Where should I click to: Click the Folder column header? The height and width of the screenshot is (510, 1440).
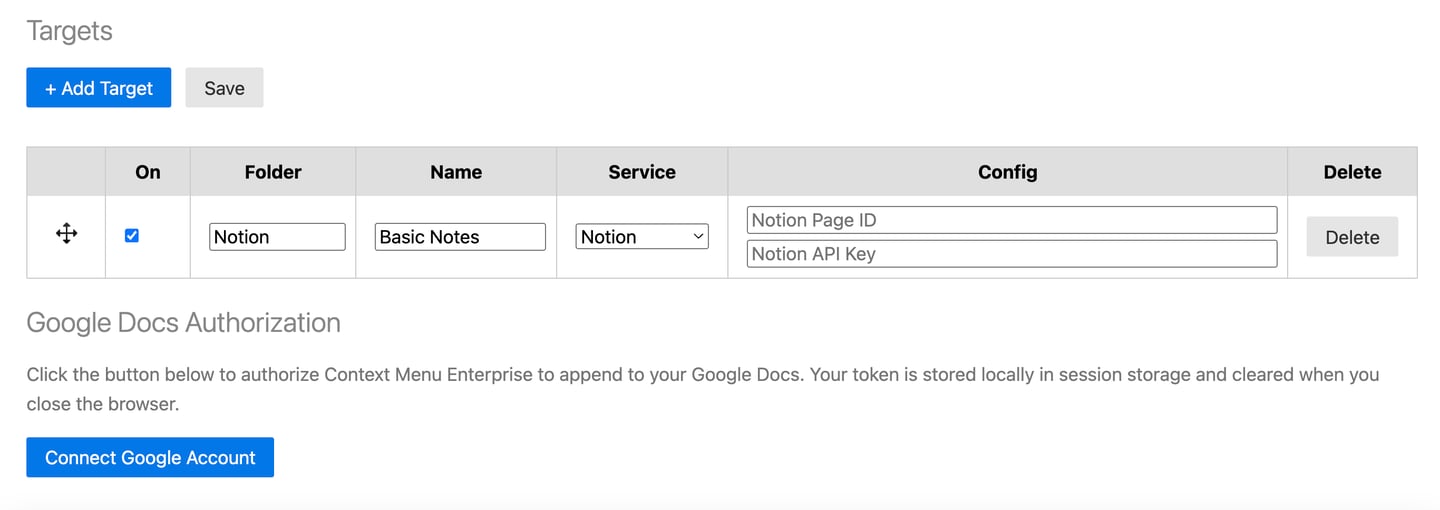pos(273,172)
